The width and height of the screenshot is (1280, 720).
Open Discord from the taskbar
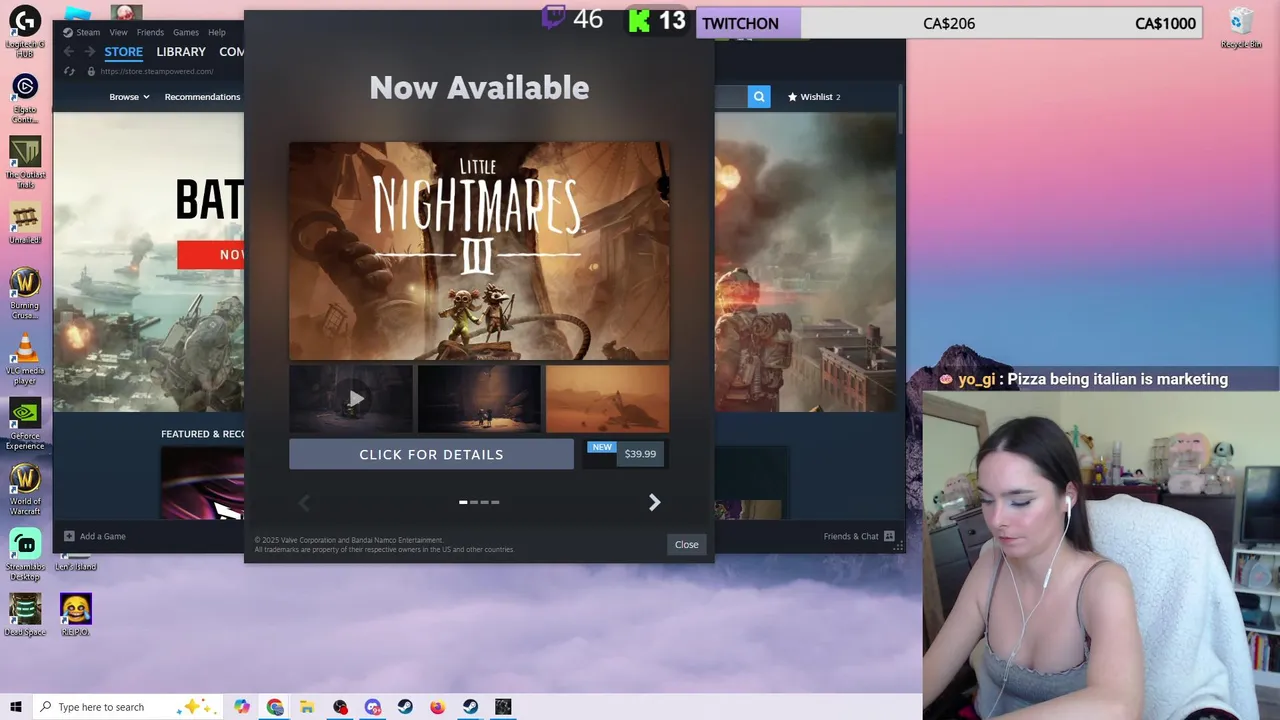tap(373, 707)
